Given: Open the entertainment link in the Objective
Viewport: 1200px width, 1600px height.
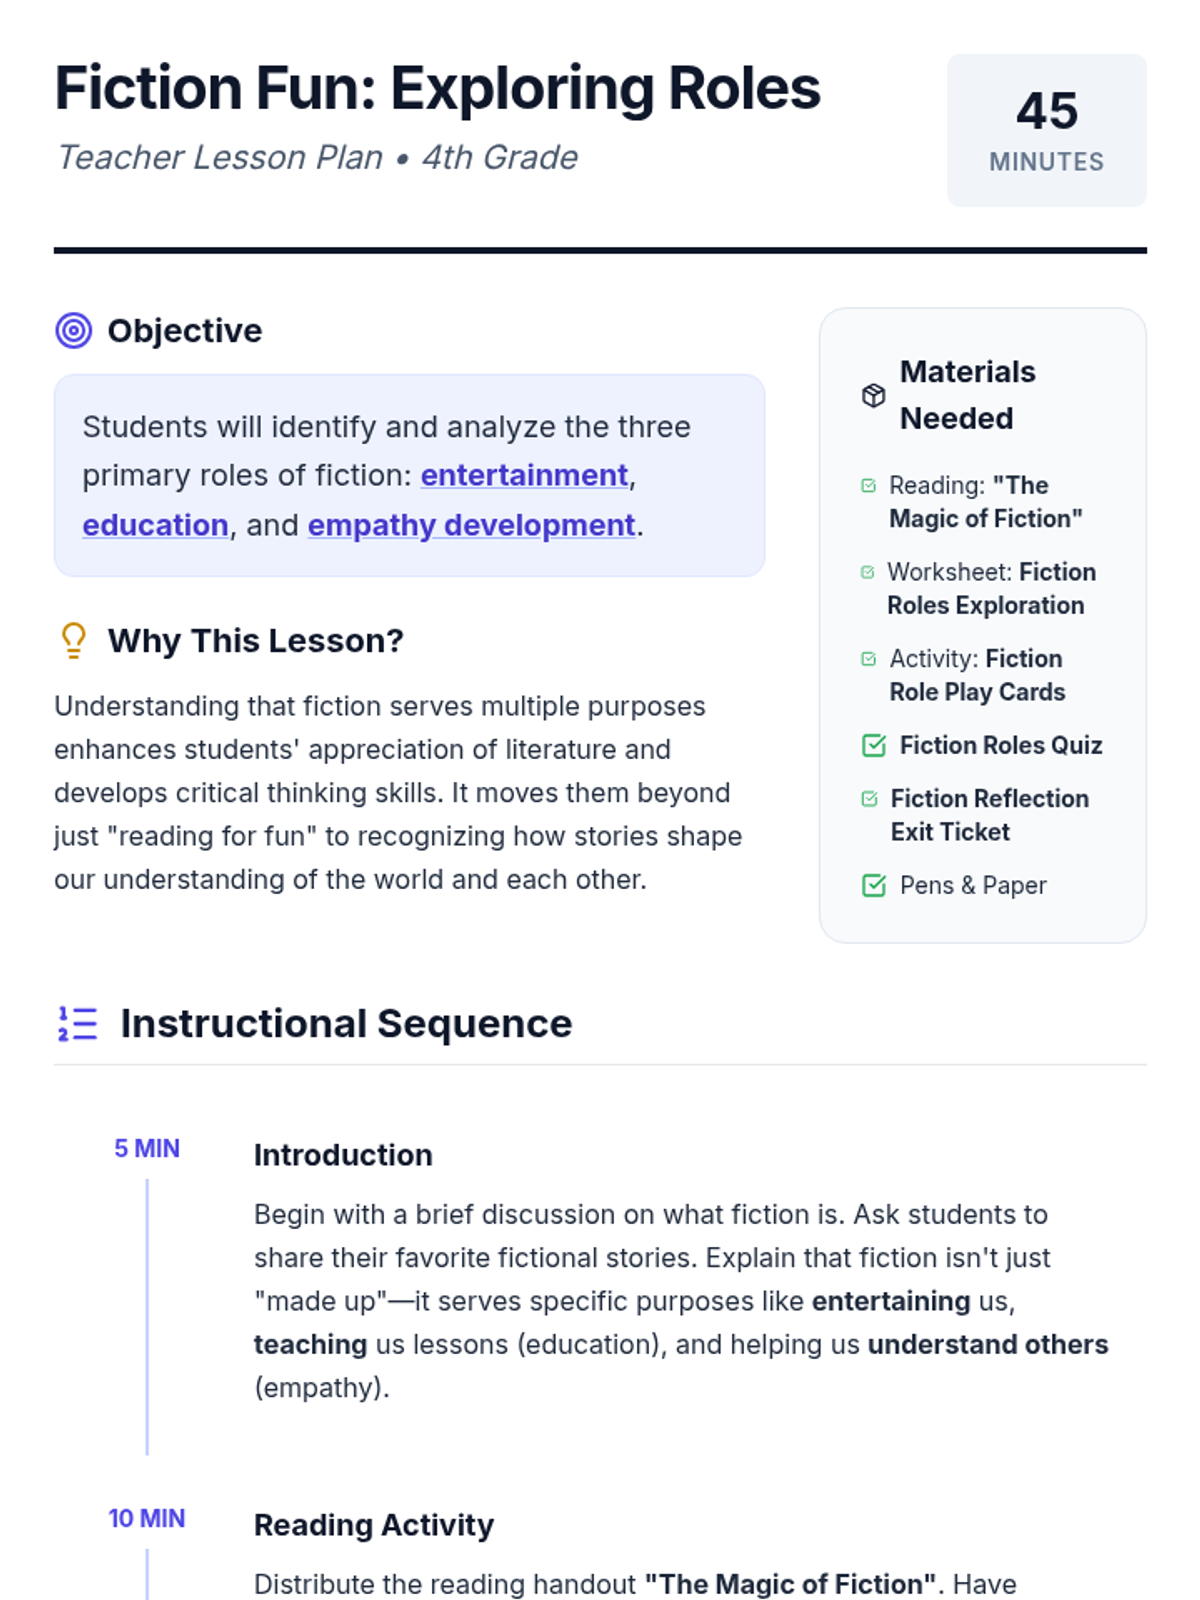Looking at the screenshot, I should 524,475.
